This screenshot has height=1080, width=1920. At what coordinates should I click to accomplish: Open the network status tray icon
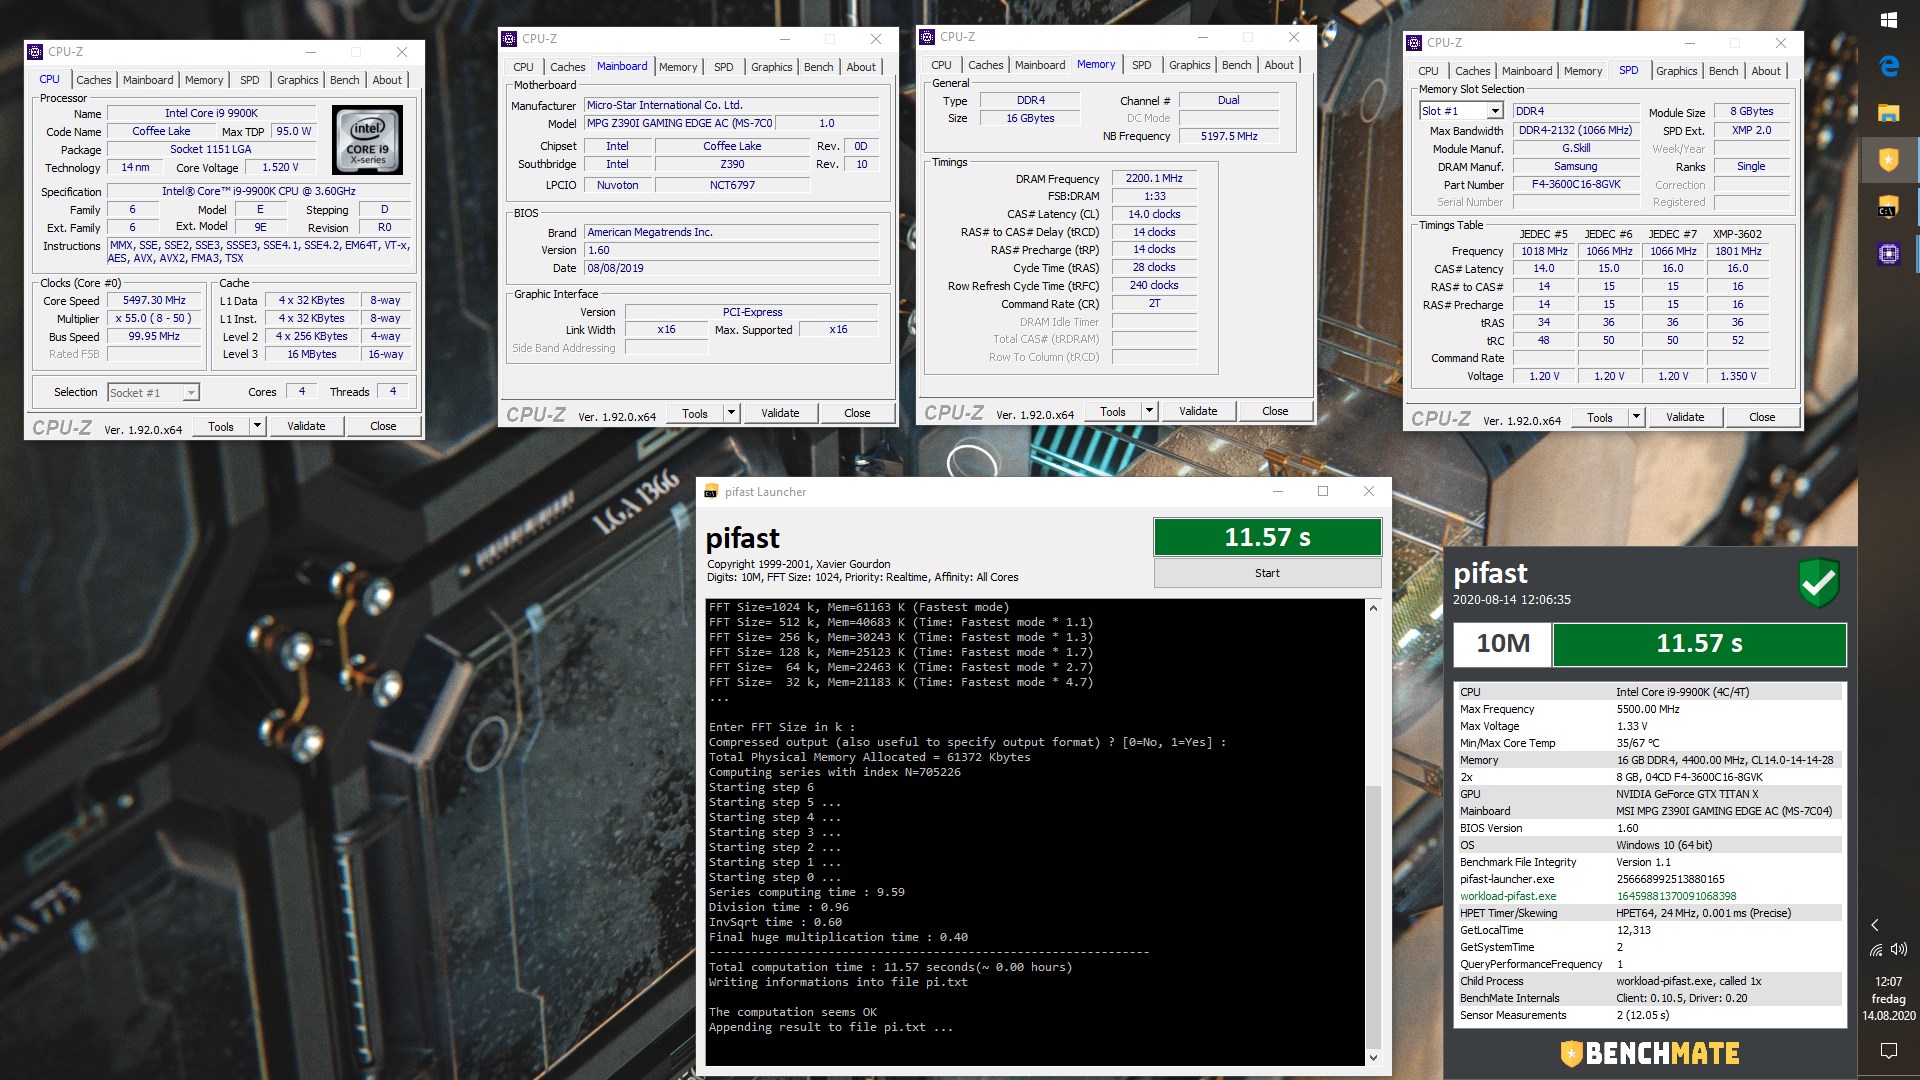1876,950
